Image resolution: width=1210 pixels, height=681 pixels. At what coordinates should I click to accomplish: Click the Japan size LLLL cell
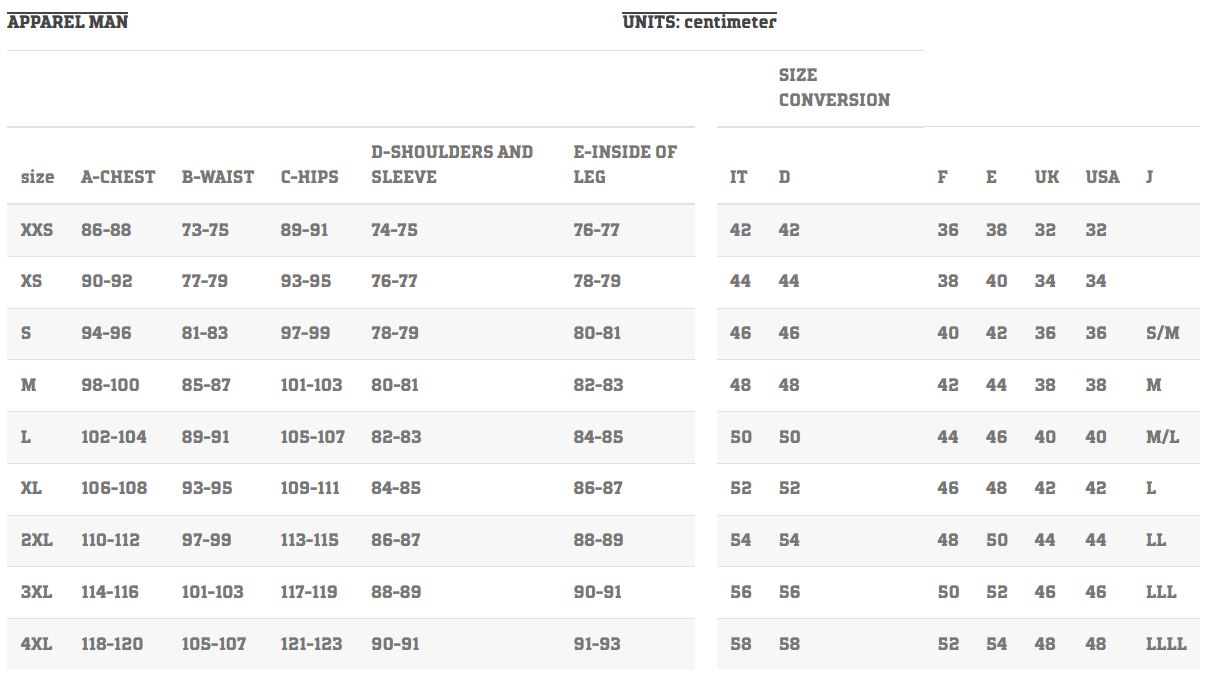(1166, 644)
